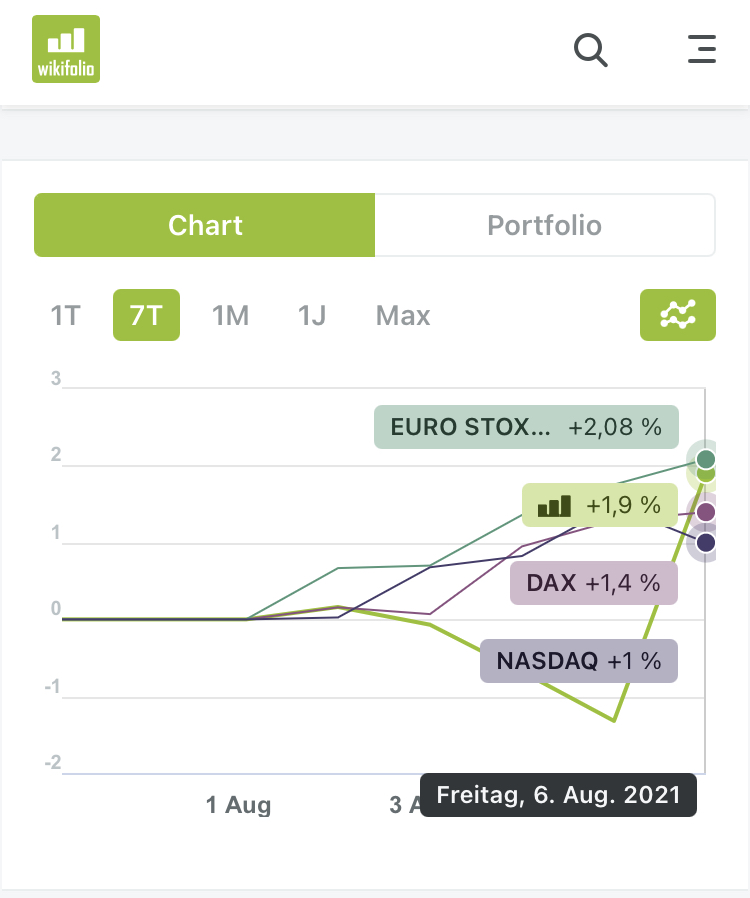This screenshot has width=750, height=898.
Task: Click the wikifolio logo icon
Action: click(x=66, y=49)
